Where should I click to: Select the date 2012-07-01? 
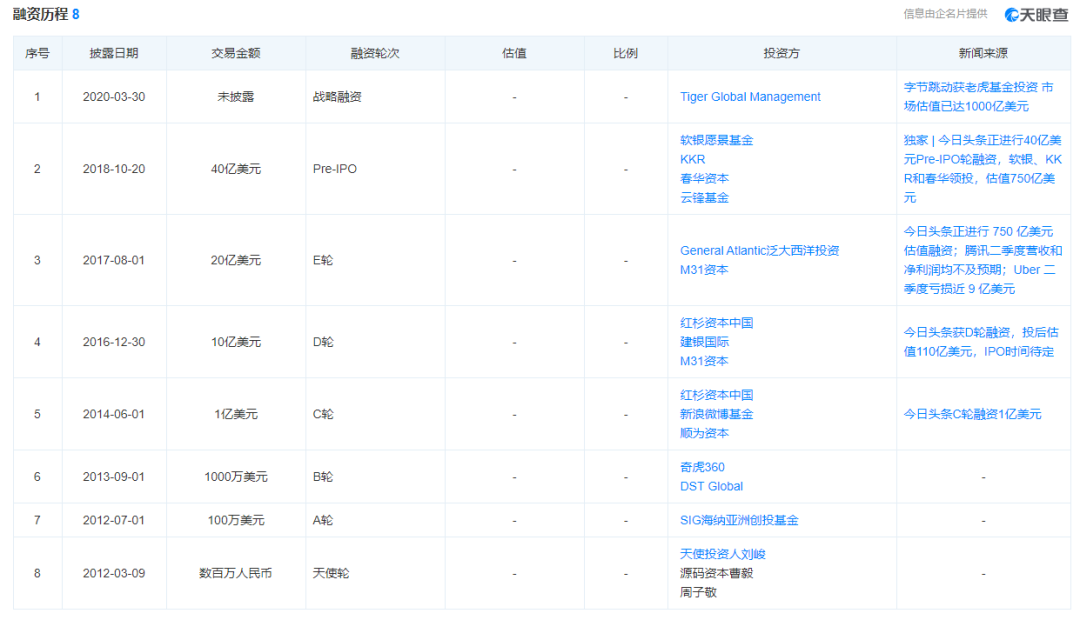[x=114, y=521]
